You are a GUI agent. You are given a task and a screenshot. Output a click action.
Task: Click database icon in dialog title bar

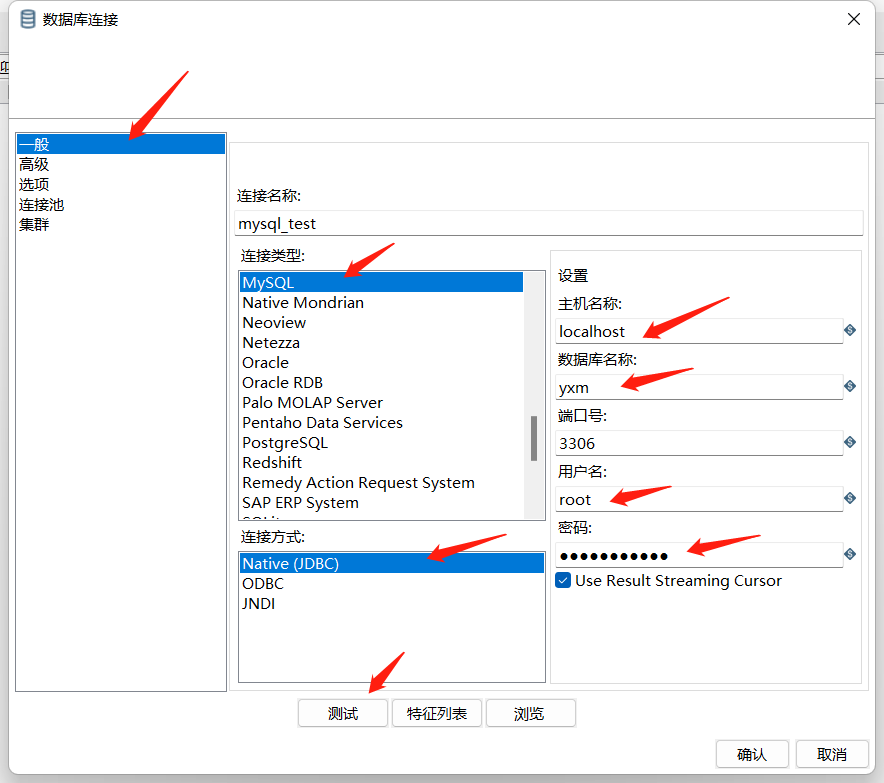click(x=28, y=19)
